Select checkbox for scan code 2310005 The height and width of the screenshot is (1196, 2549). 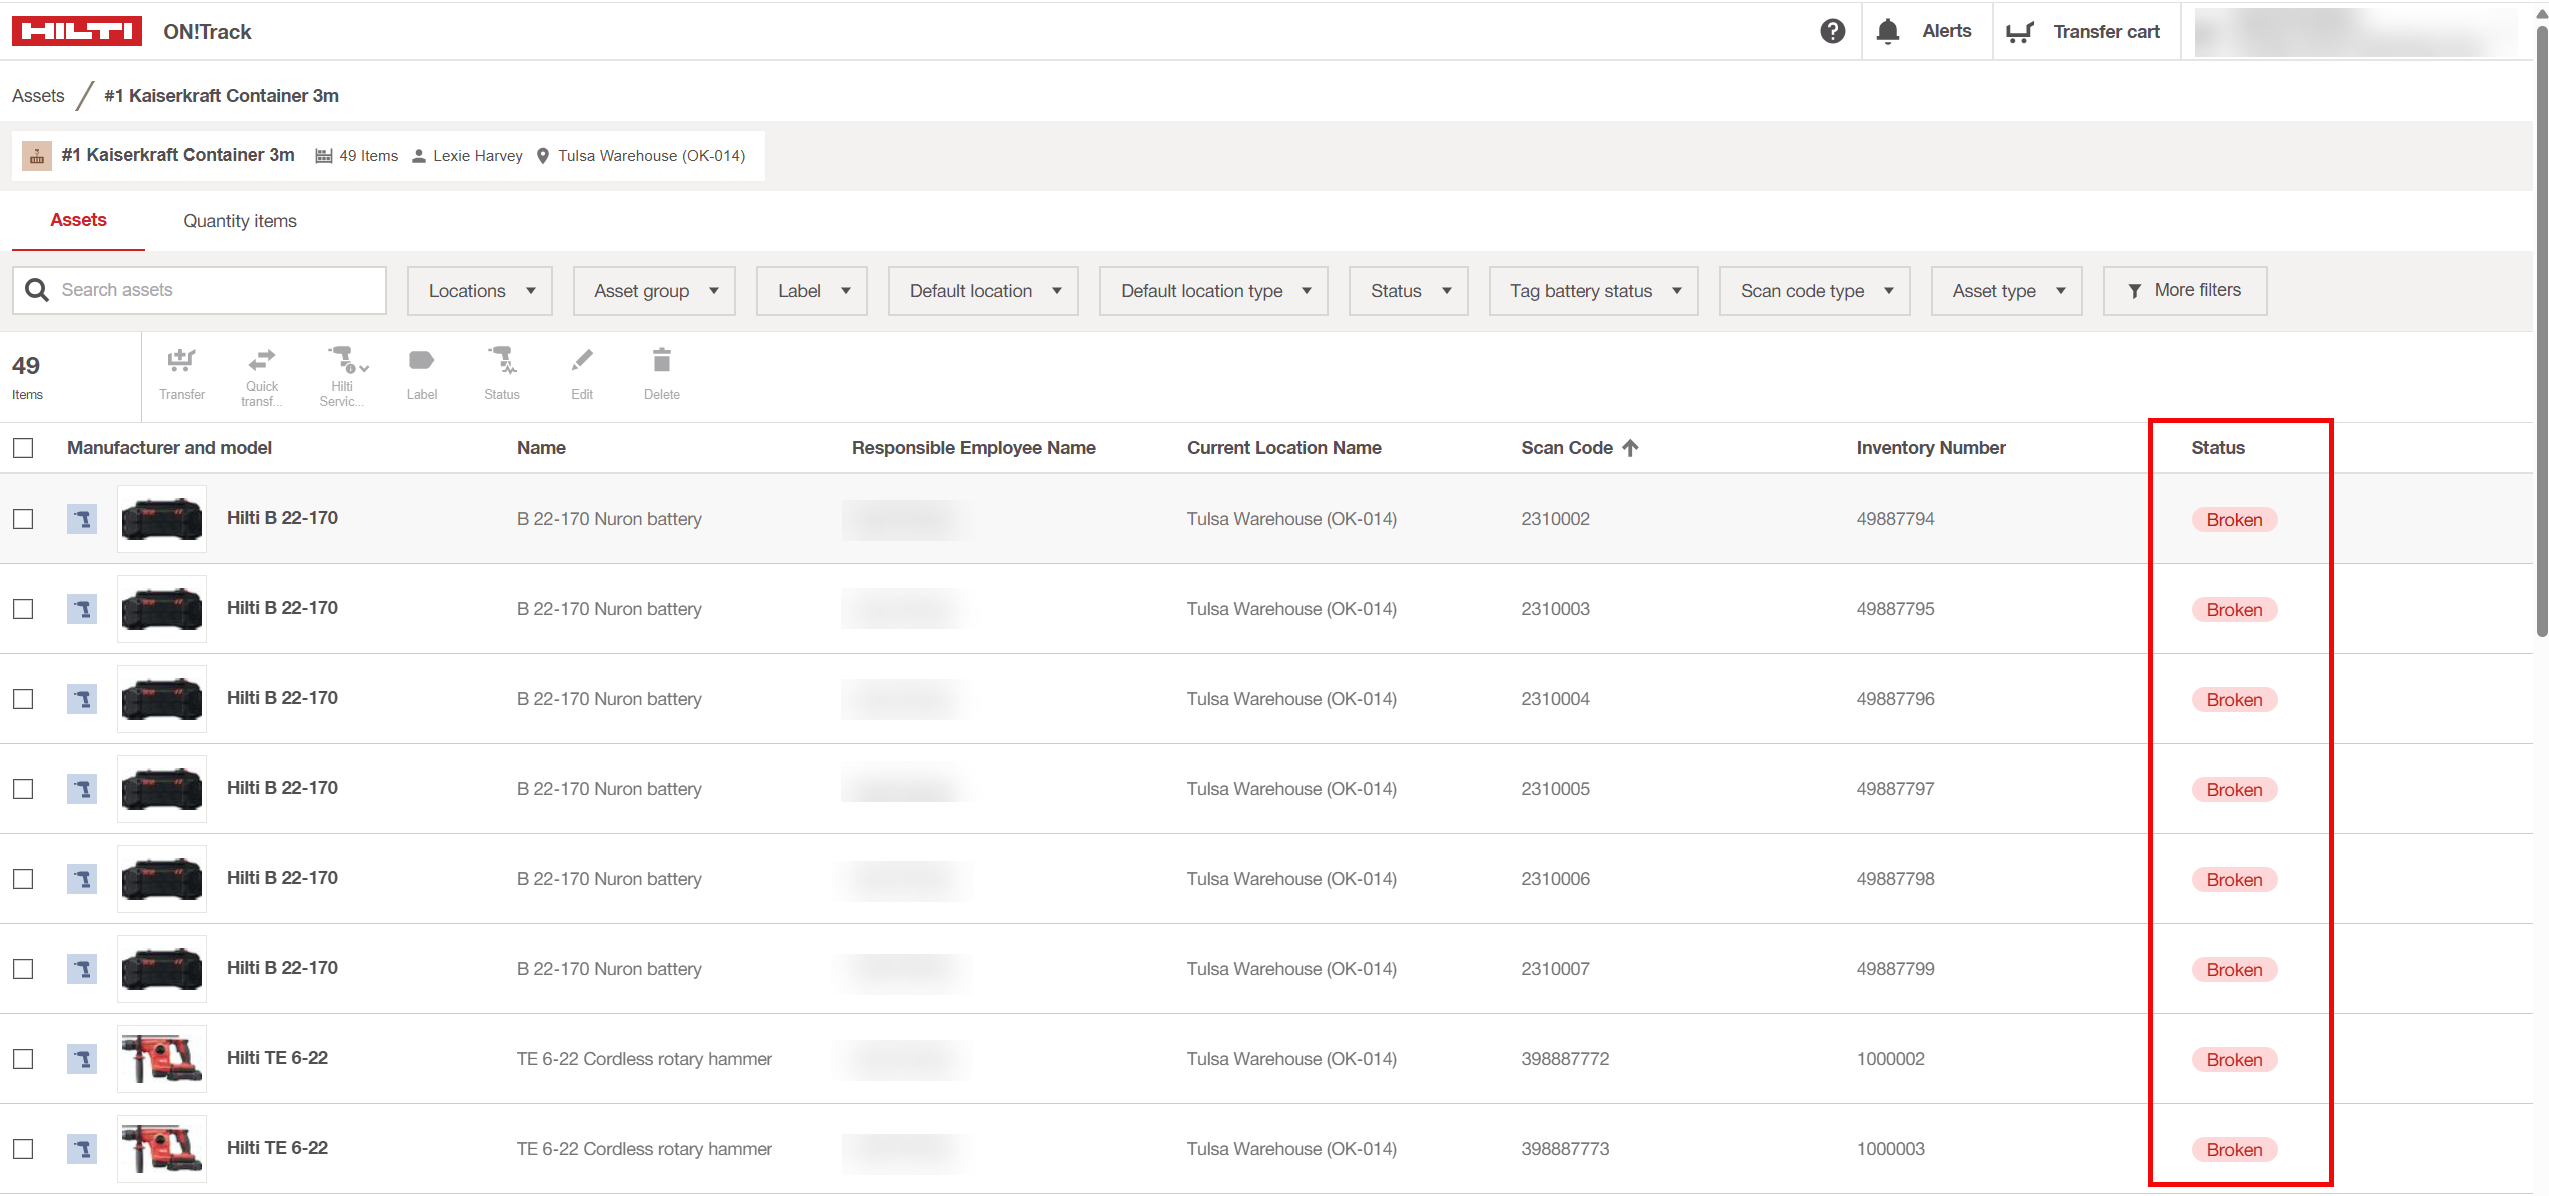click(x=23, y=789)
